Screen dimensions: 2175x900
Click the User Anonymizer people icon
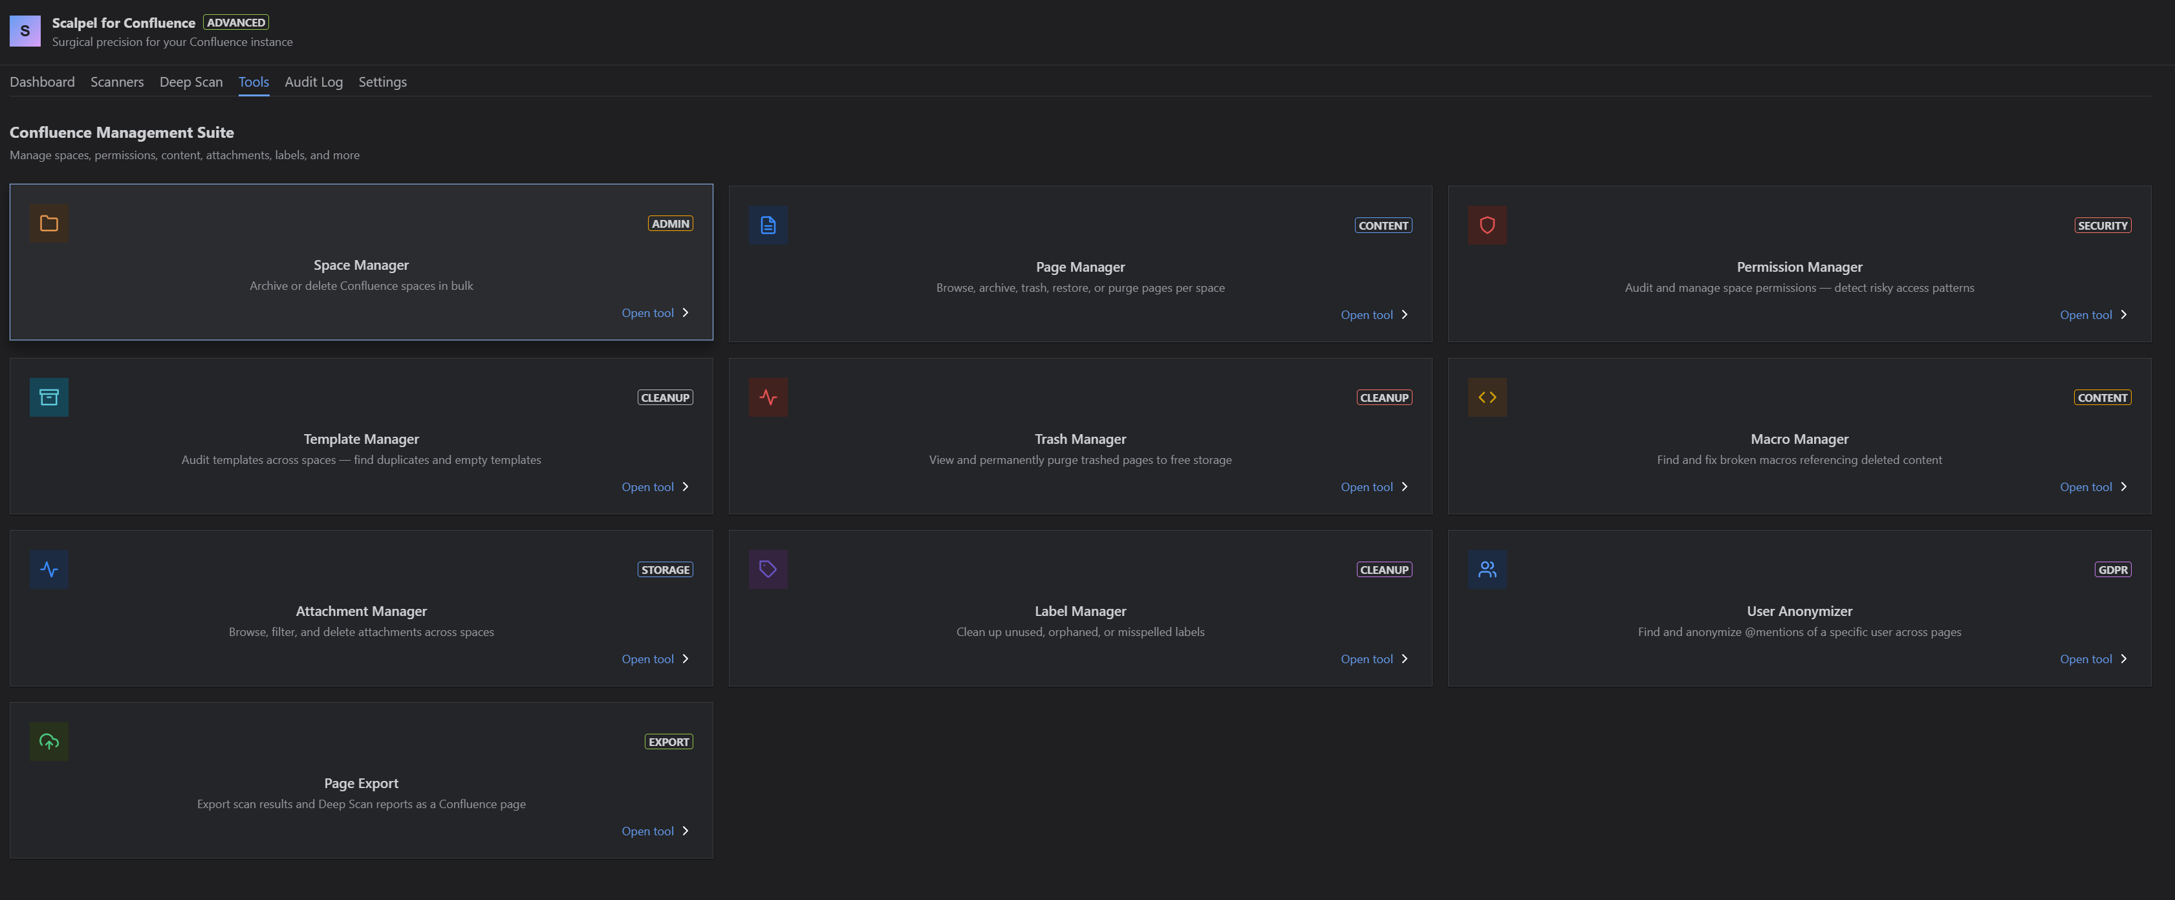point(1487,569)
